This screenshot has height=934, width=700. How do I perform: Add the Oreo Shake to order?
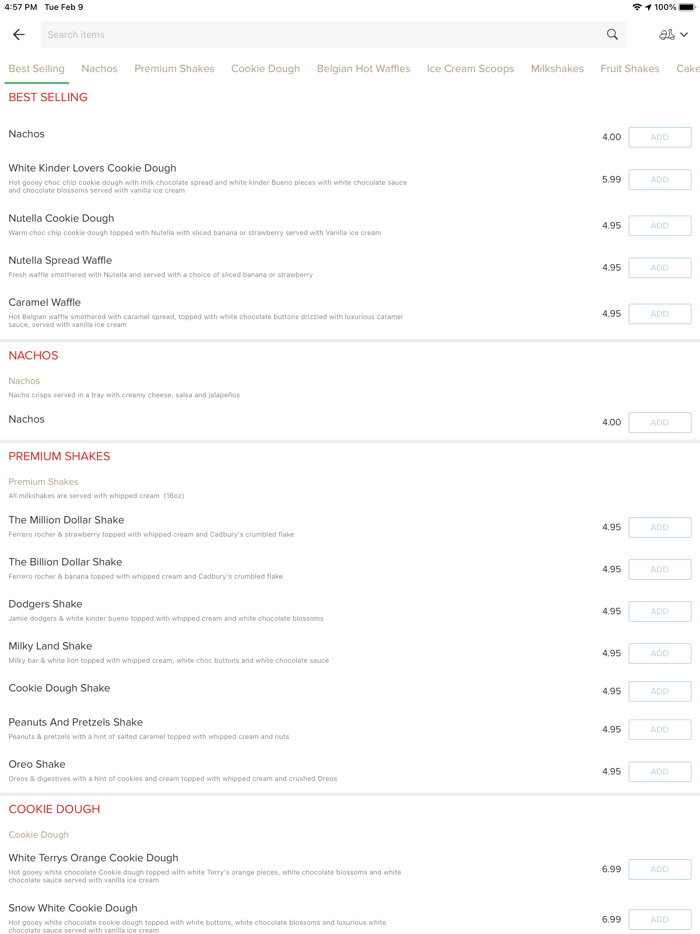tap(659, 771)
